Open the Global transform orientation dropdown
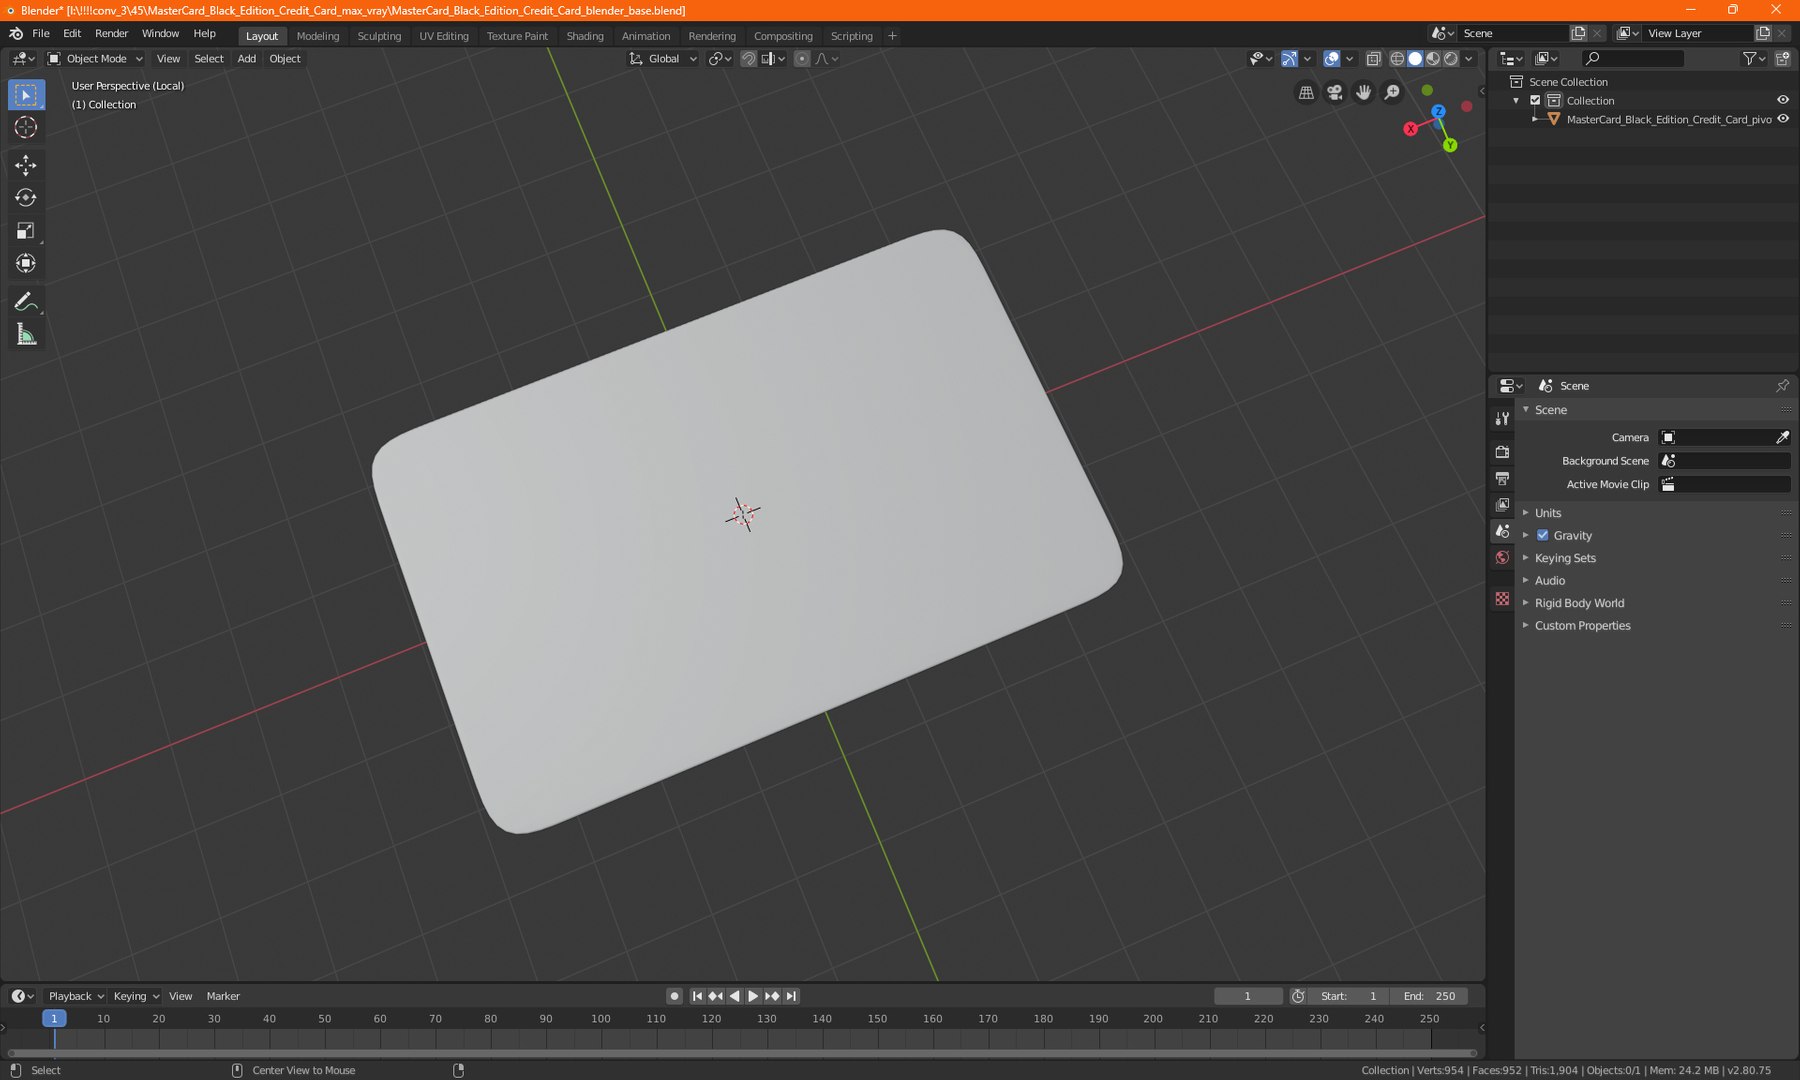Screen dimensions: 1800x1080 click(x=663, y=59)
